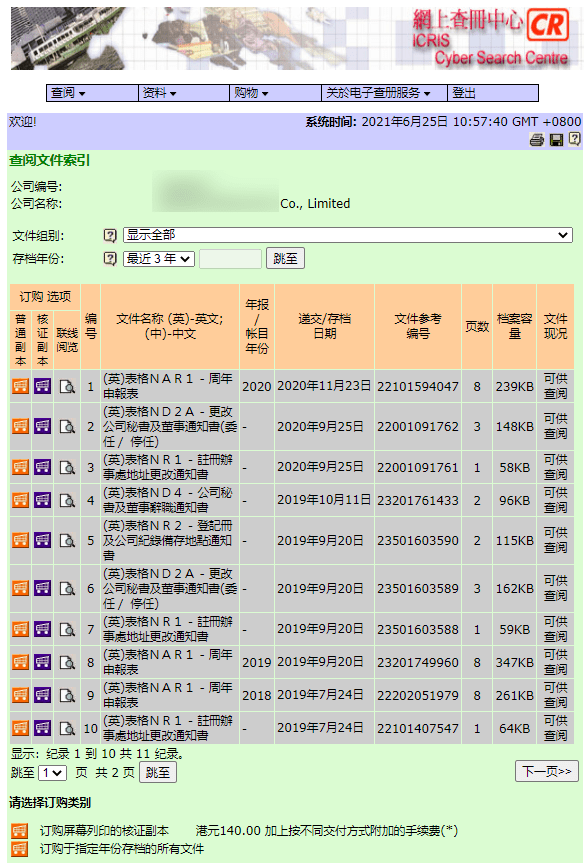Click reference number 22101594047

click(x=418, y=387)
